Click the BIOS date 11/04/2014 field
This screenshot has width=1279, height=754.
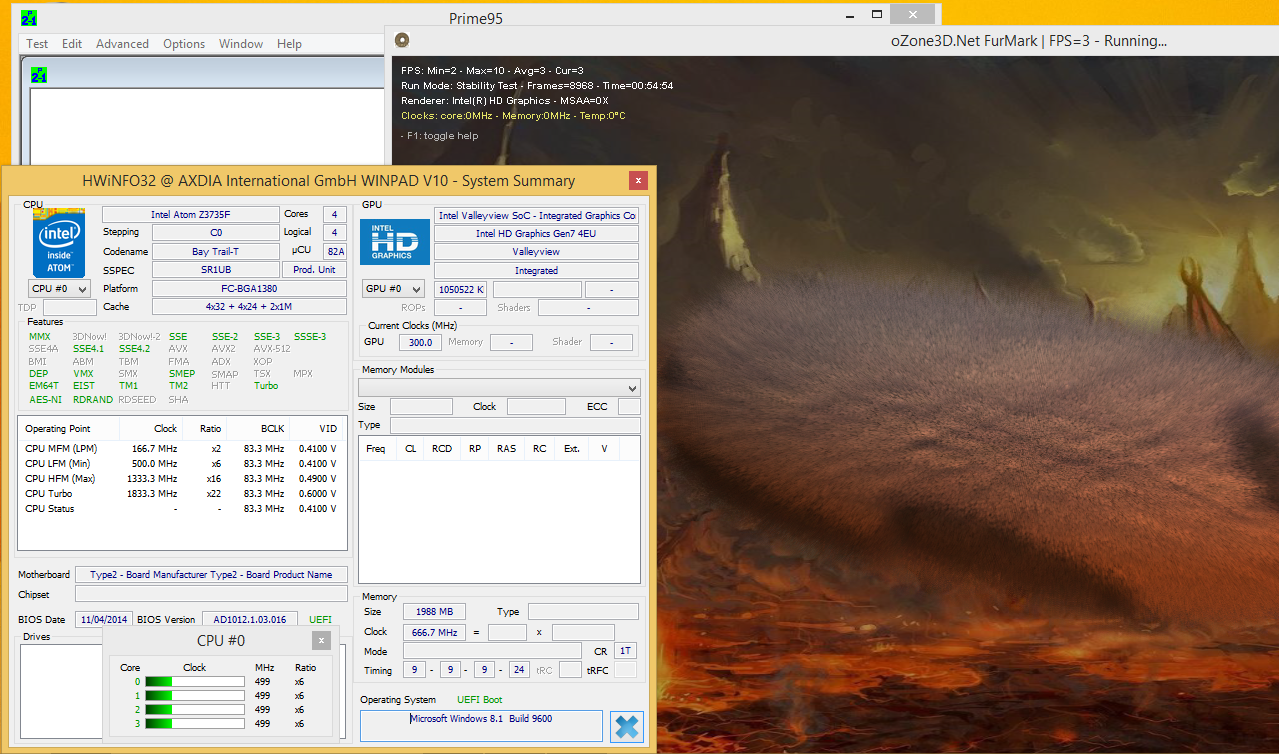[x=103, y=619]
